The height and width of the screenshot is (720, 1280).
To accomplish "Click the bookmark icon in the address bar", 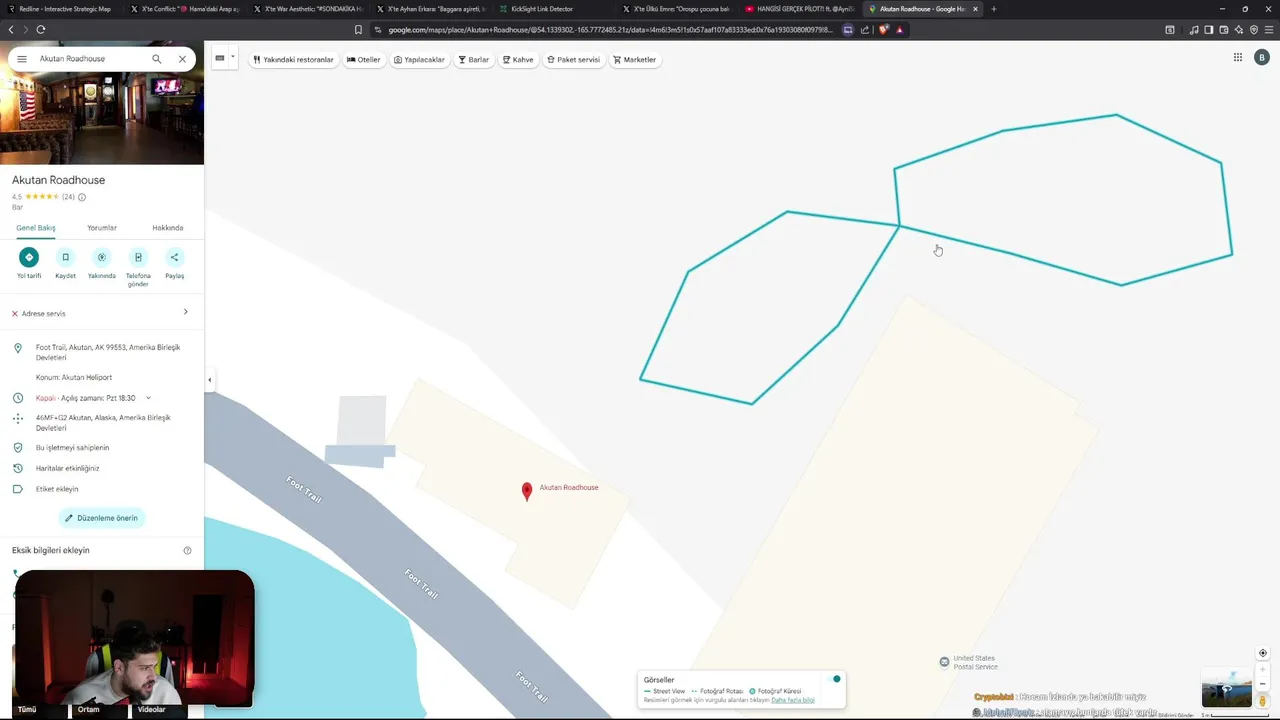I will click(359, 29).
